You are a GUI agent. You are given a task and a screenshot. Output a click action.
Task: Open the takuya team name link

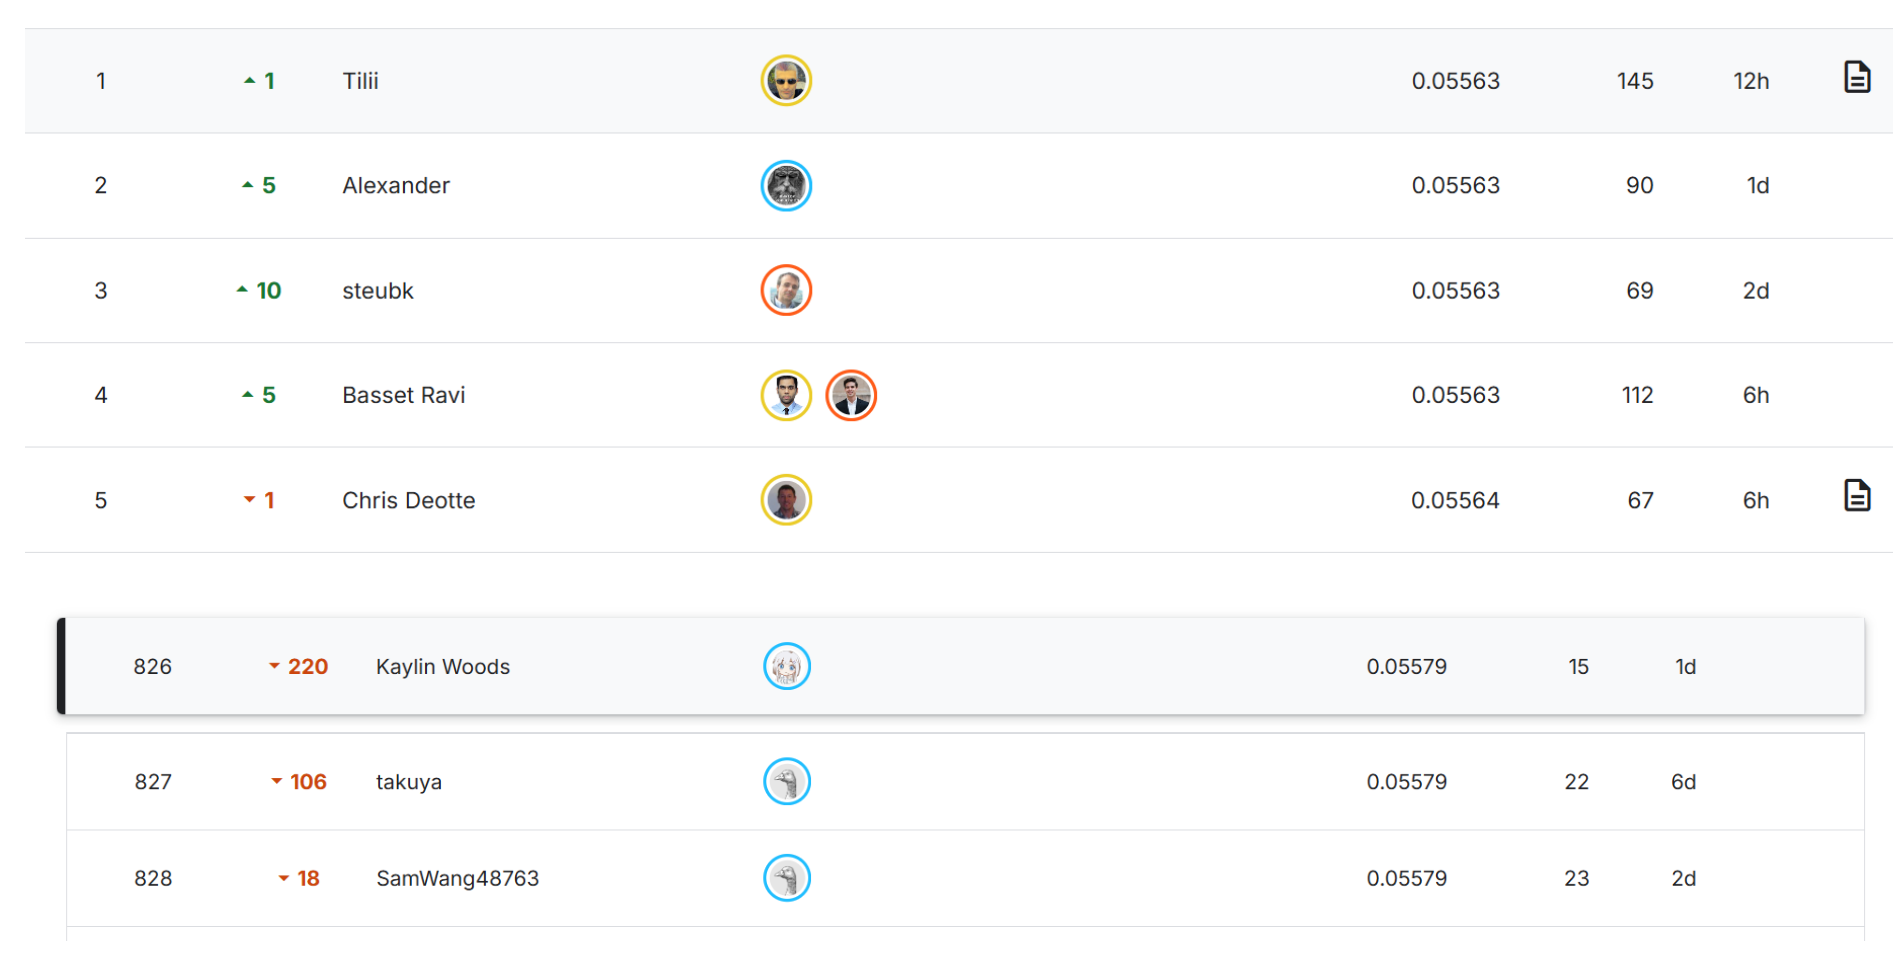tap(409, 782)
